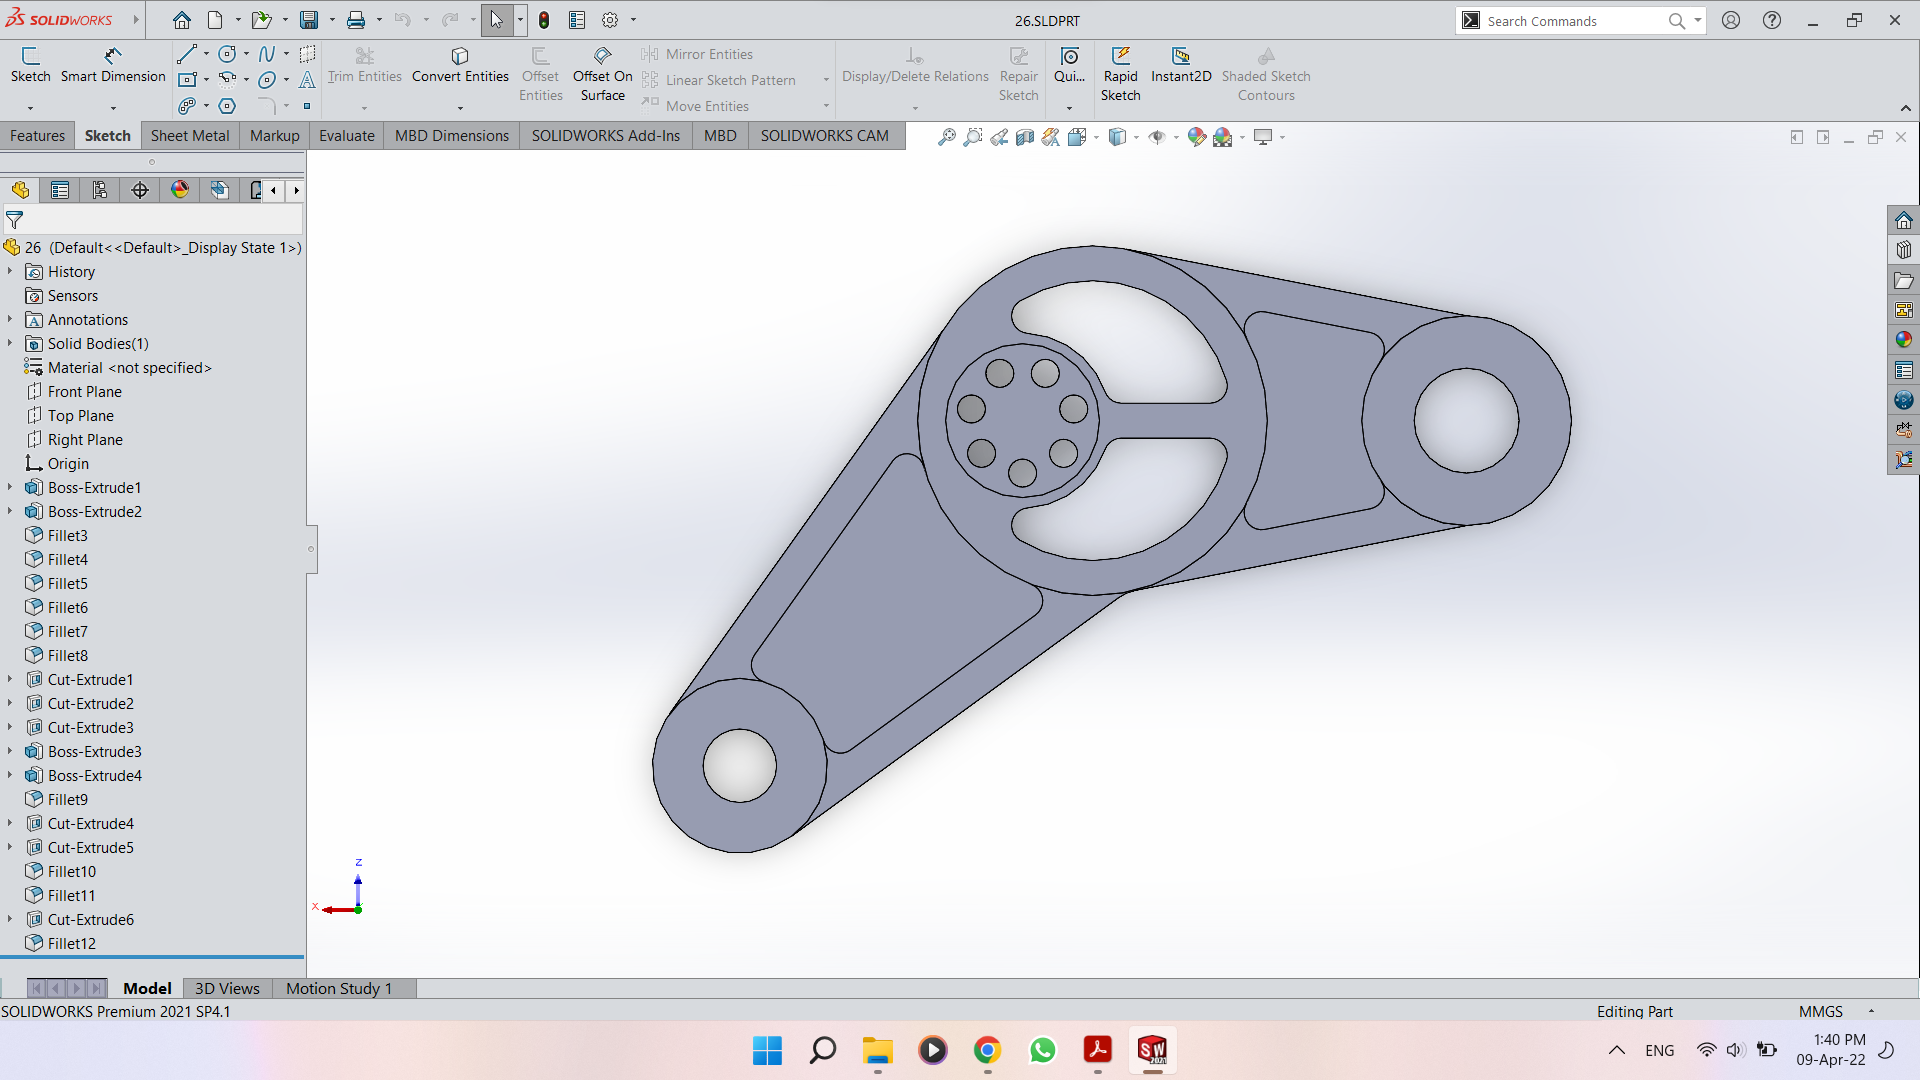Select the Ellipse sketch tool
This screenshot has height=1080, width=1920.
pos(267,79)
